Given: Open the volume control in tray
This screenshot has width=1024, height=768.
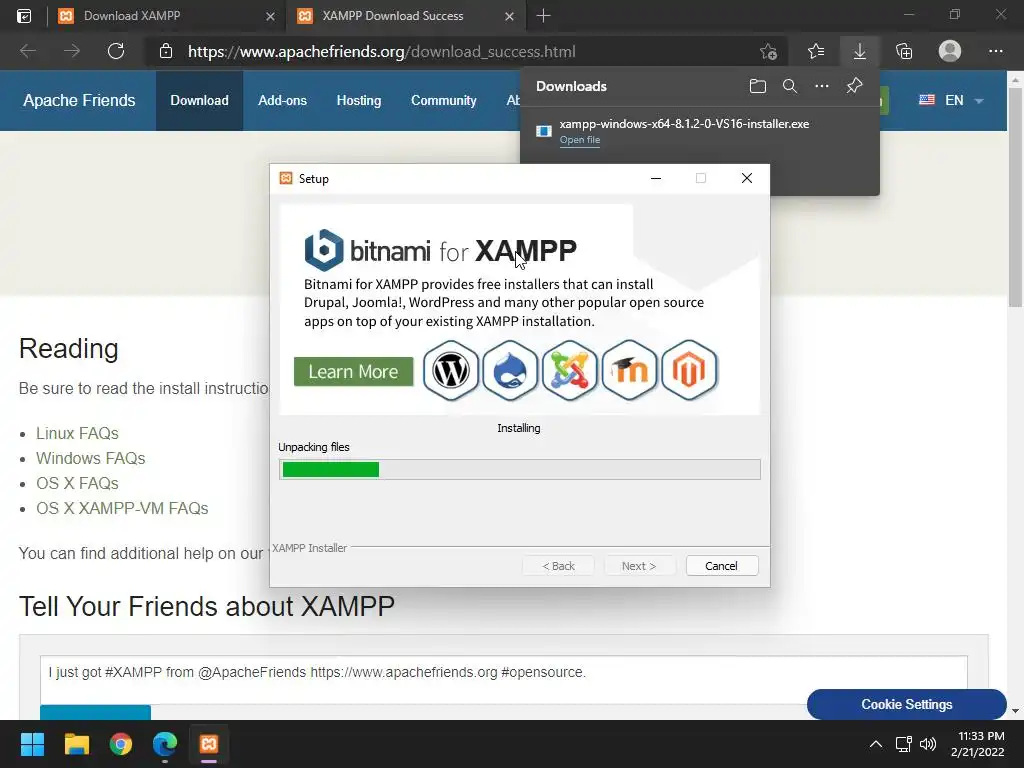Looking at the screenshot, I should (x=928, y=744).
